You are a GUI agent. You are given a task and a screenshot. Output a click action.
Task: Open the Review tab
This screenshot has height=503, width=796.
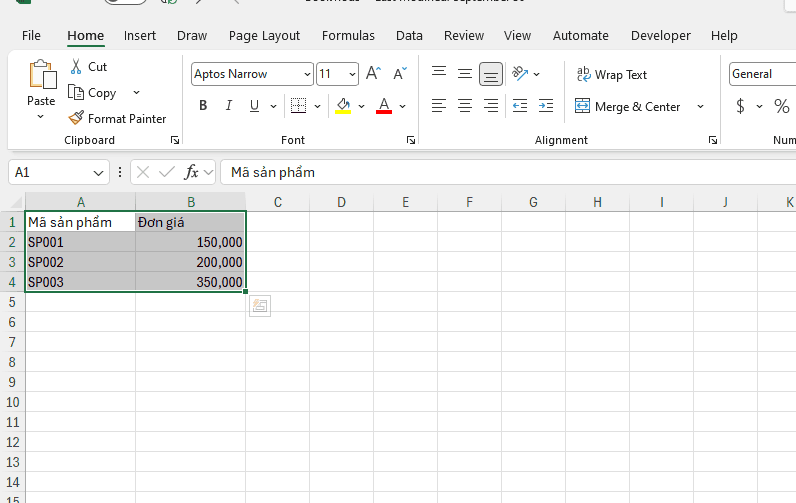pyautogui.click(x=463, y=36)
